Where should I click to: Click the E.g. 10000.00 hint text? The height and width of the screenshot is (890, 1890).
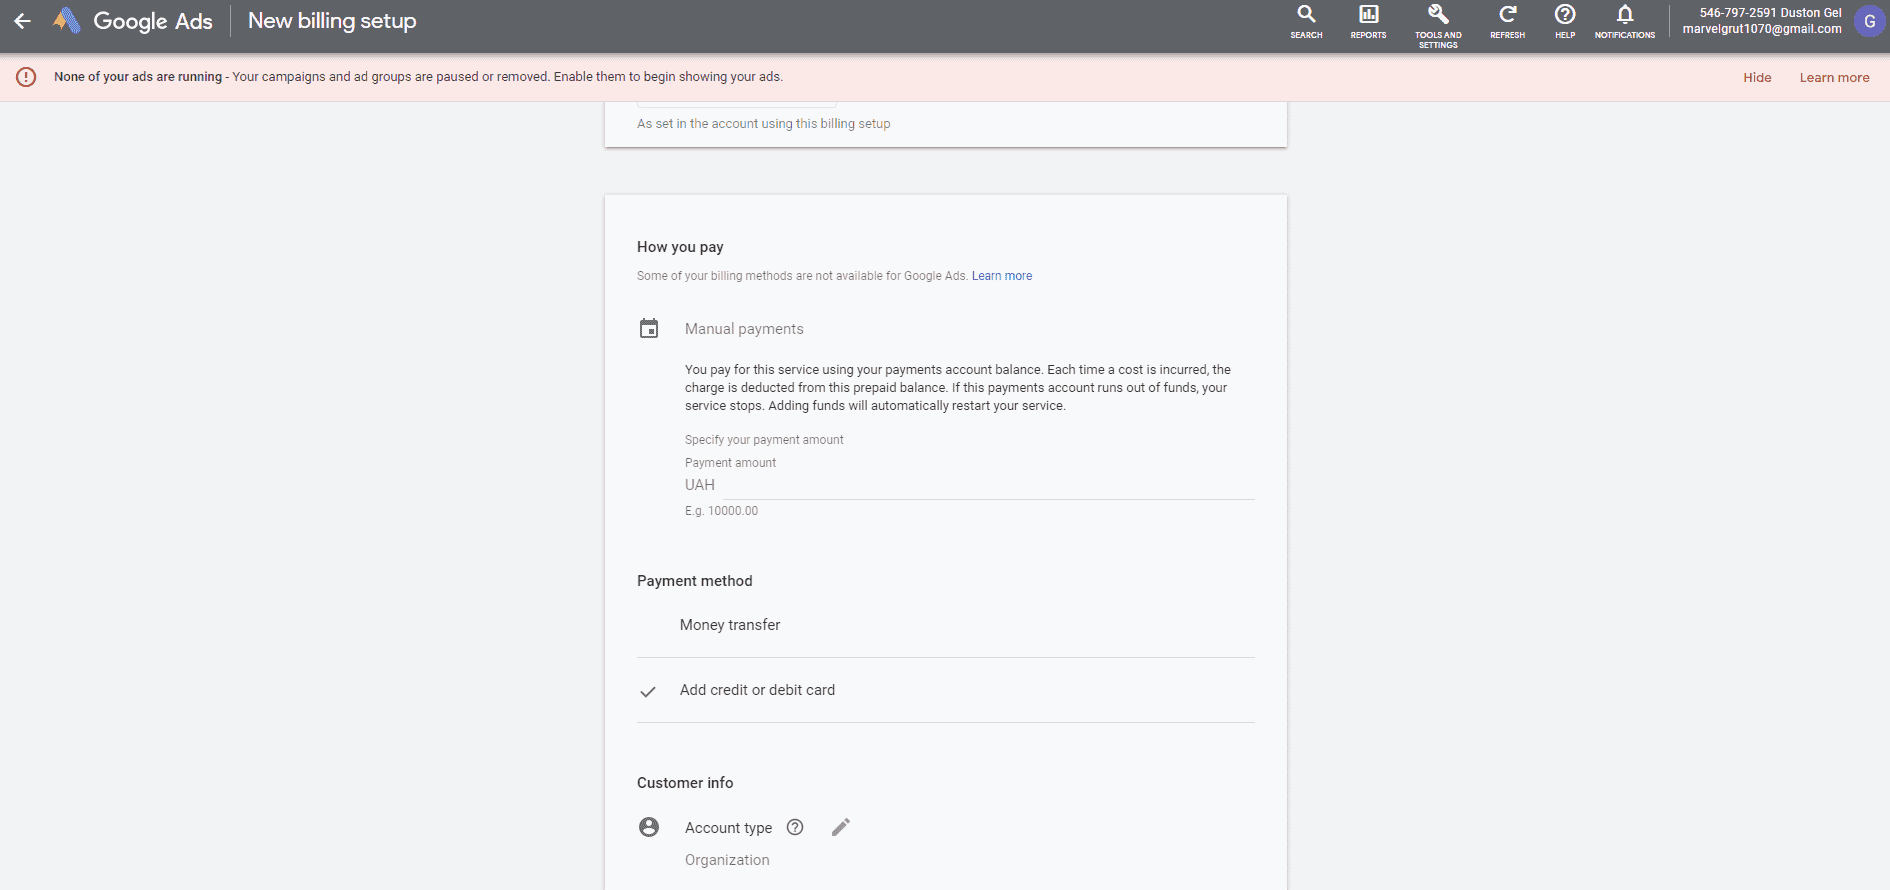(x=721, y=511)
